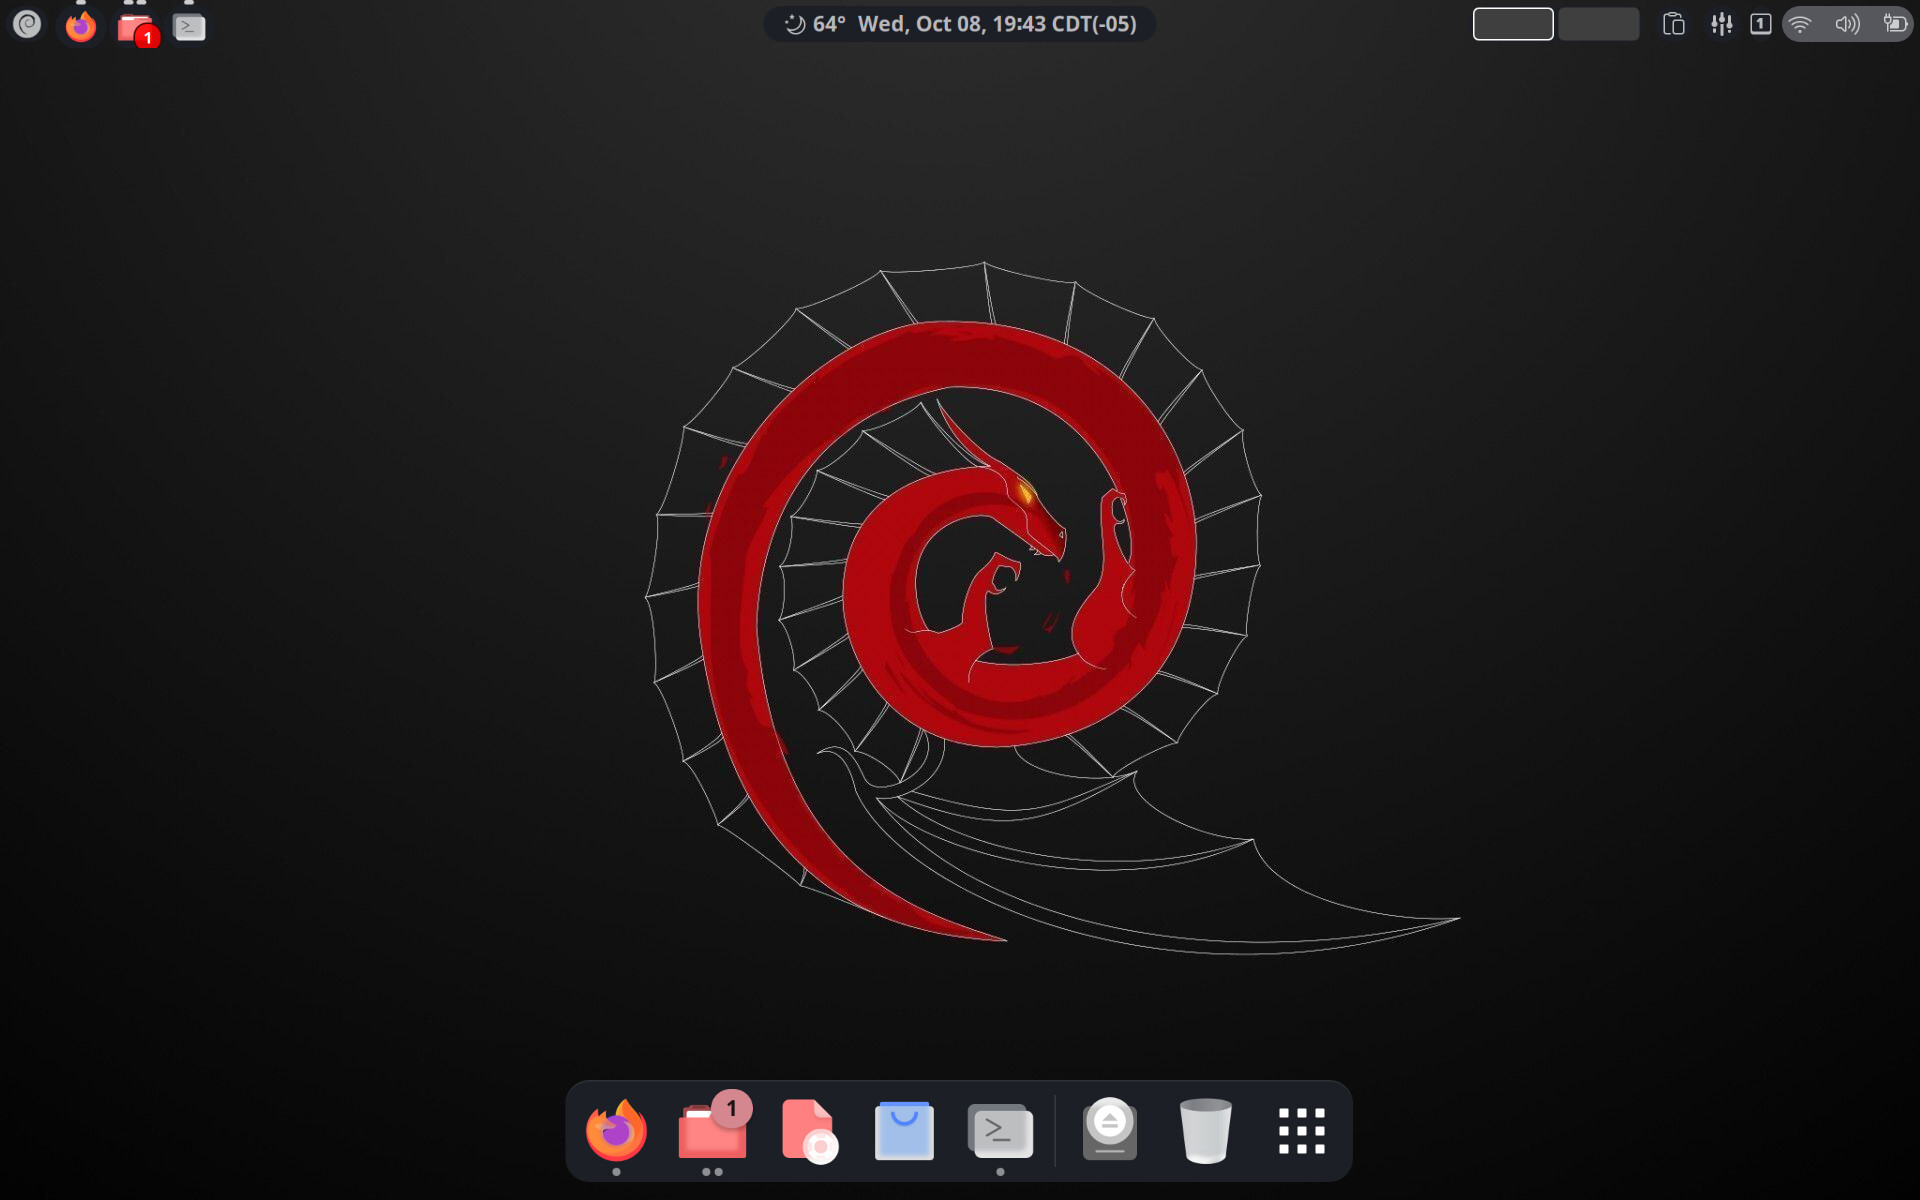This screenshot has height=1200, width=1920.
Task: Open the mixer sliders indicator in top bar
Action: (x=1721, y=24)
